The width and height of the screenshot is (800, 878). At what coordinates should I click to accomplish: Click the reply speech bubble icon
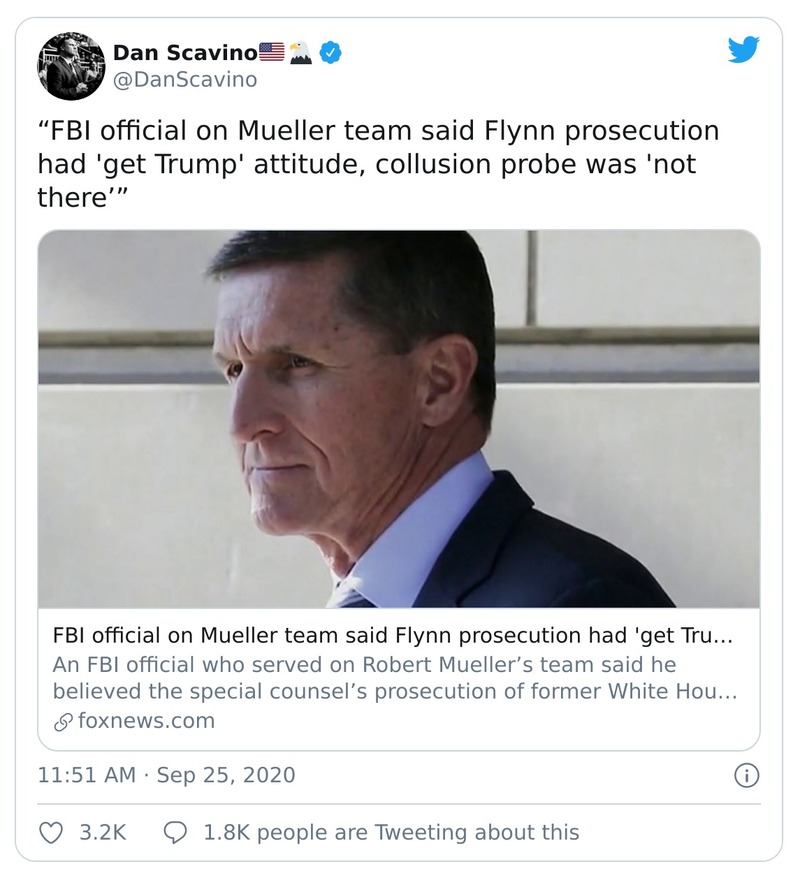(175, 831)
